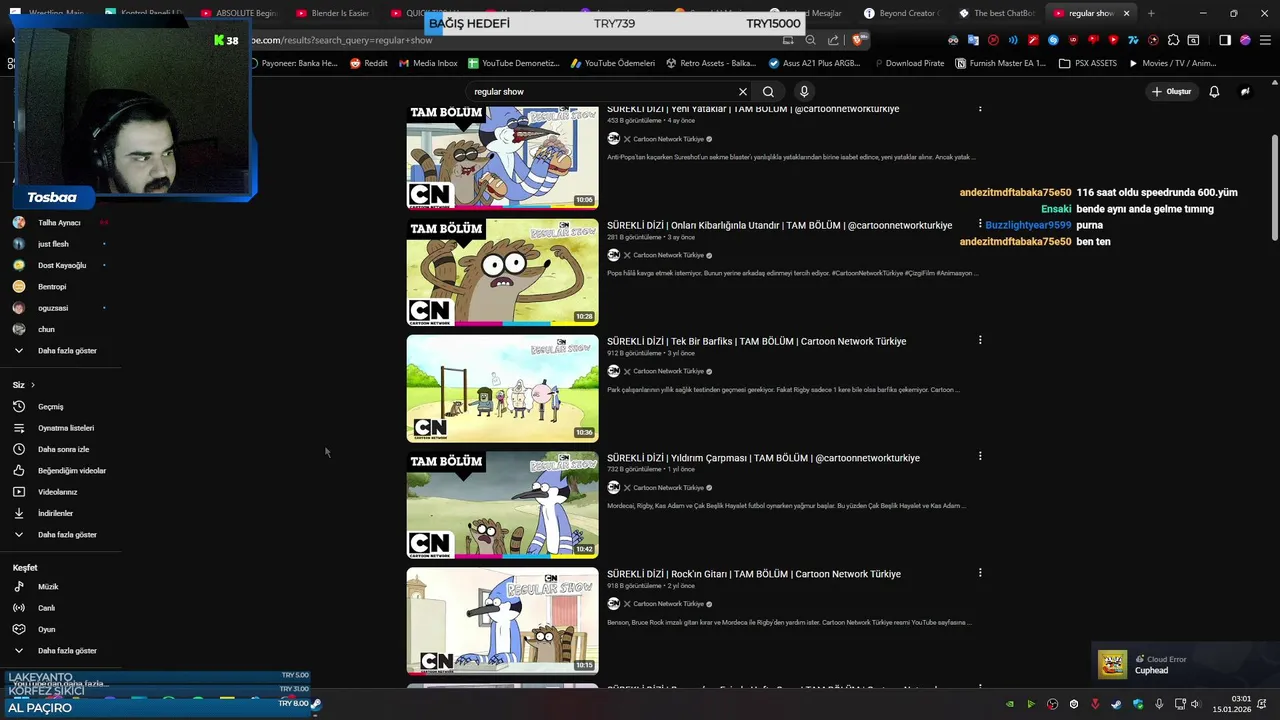Clear the search box with the X icon
Image resolution: width=1280 pixels, height=720 pixels.
(743, 91)
